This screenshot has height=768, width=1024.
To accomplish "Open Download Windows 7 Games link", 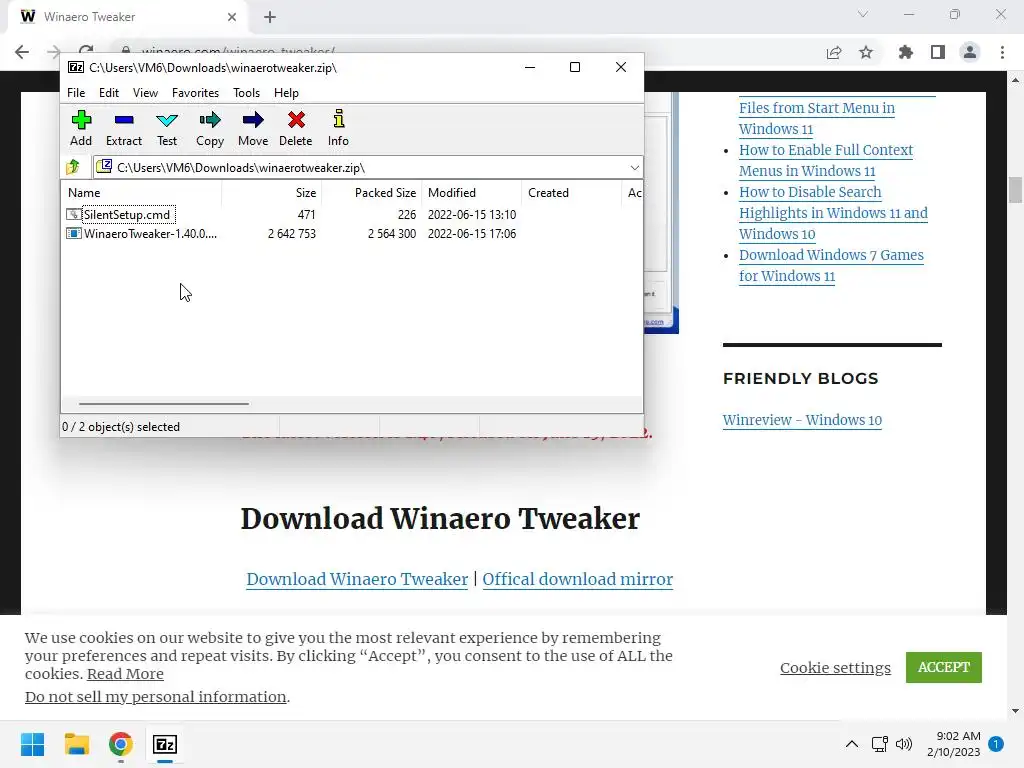I will click(831, 265).
